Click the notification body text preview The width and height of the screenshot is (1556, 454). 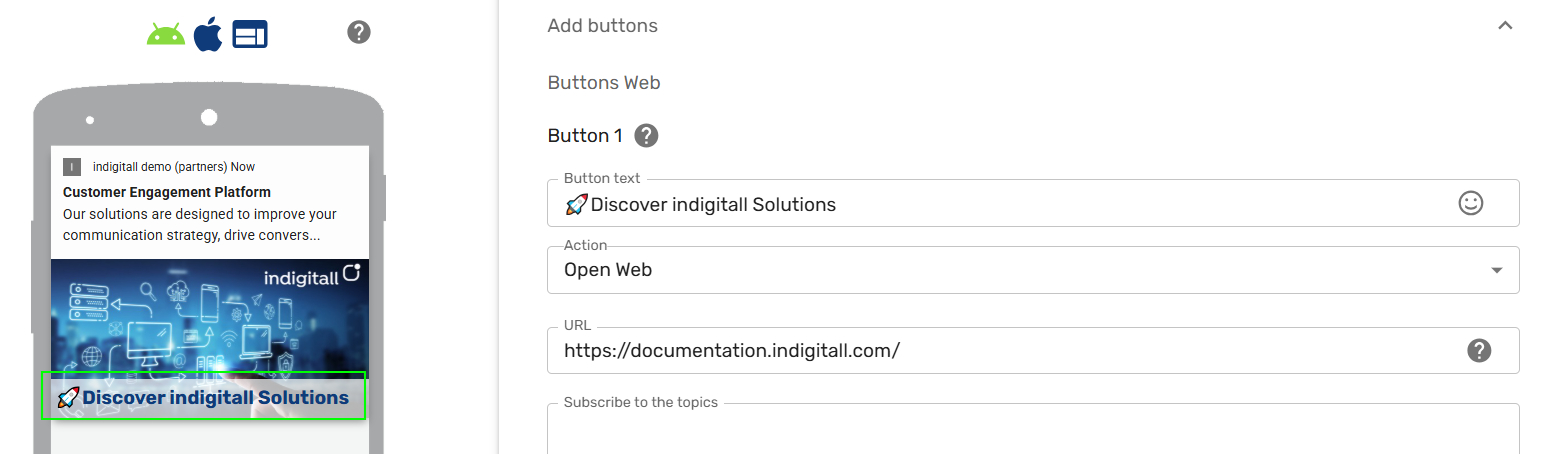pyautogui.click(x=200, y=225)
